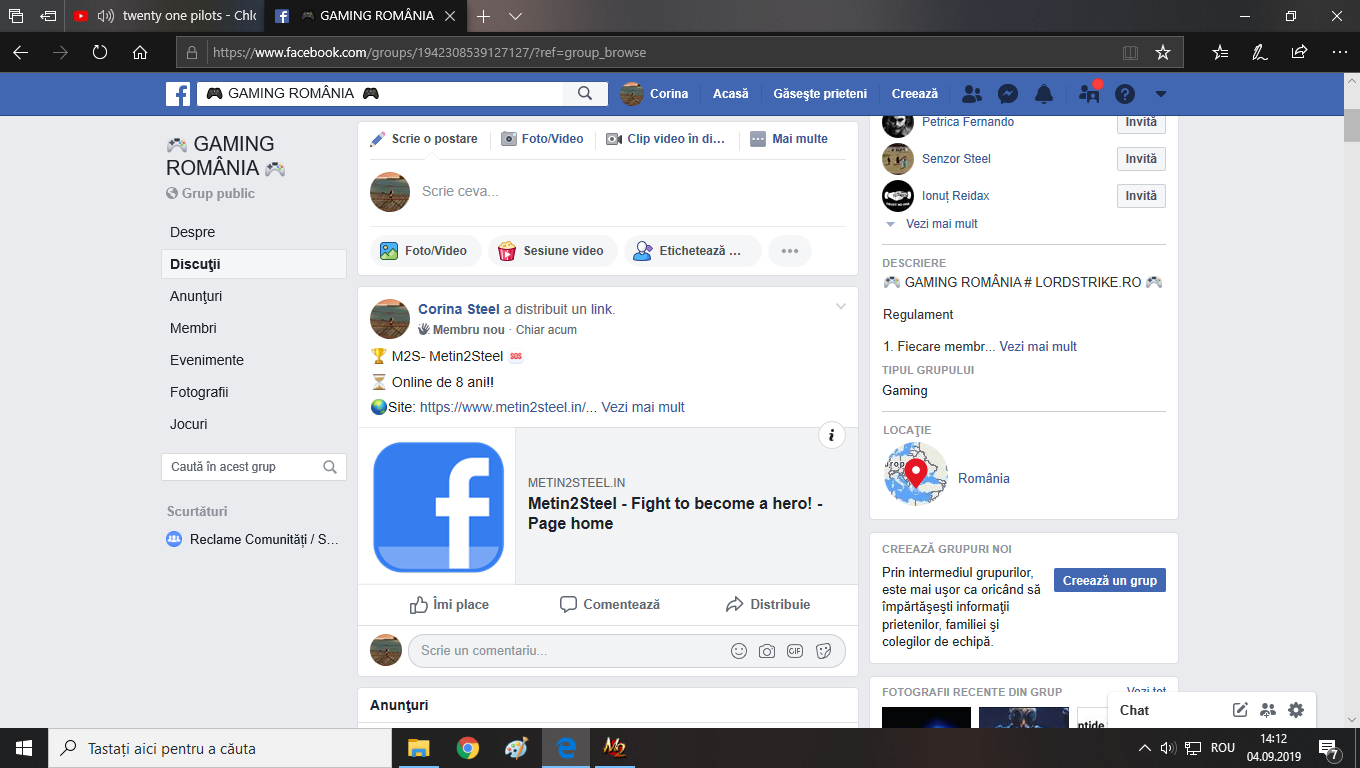The height and width of the screenshot is (768, 1360).
Task: Click Sesiune video button
Action: click(x=552, y=251)
